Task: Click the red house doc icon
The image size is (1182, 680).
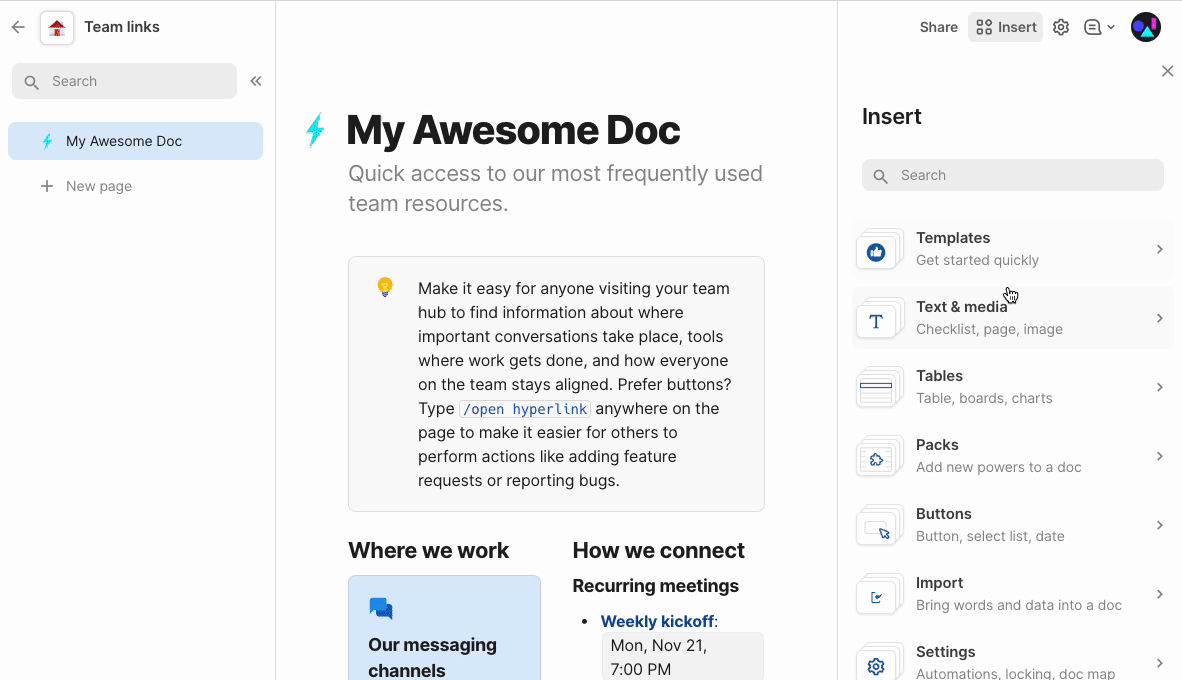Action: click(x=57, y=28)
